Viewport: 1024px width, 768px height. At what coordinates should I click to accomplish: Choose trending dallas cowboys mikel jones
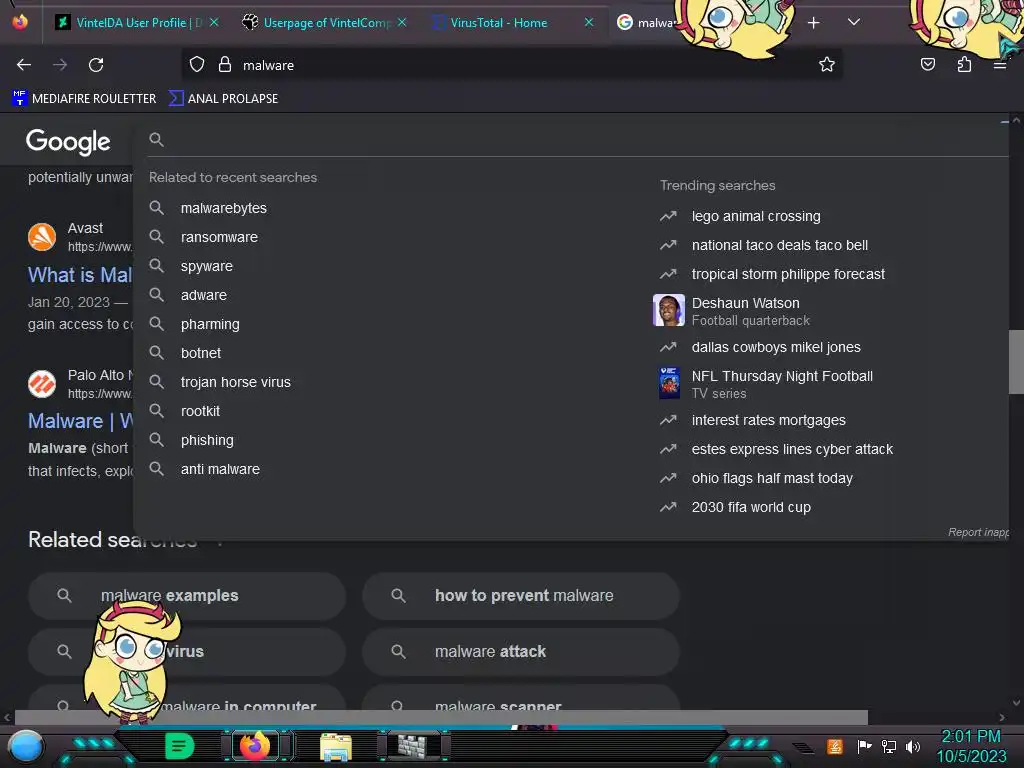(x=776, y=347)
